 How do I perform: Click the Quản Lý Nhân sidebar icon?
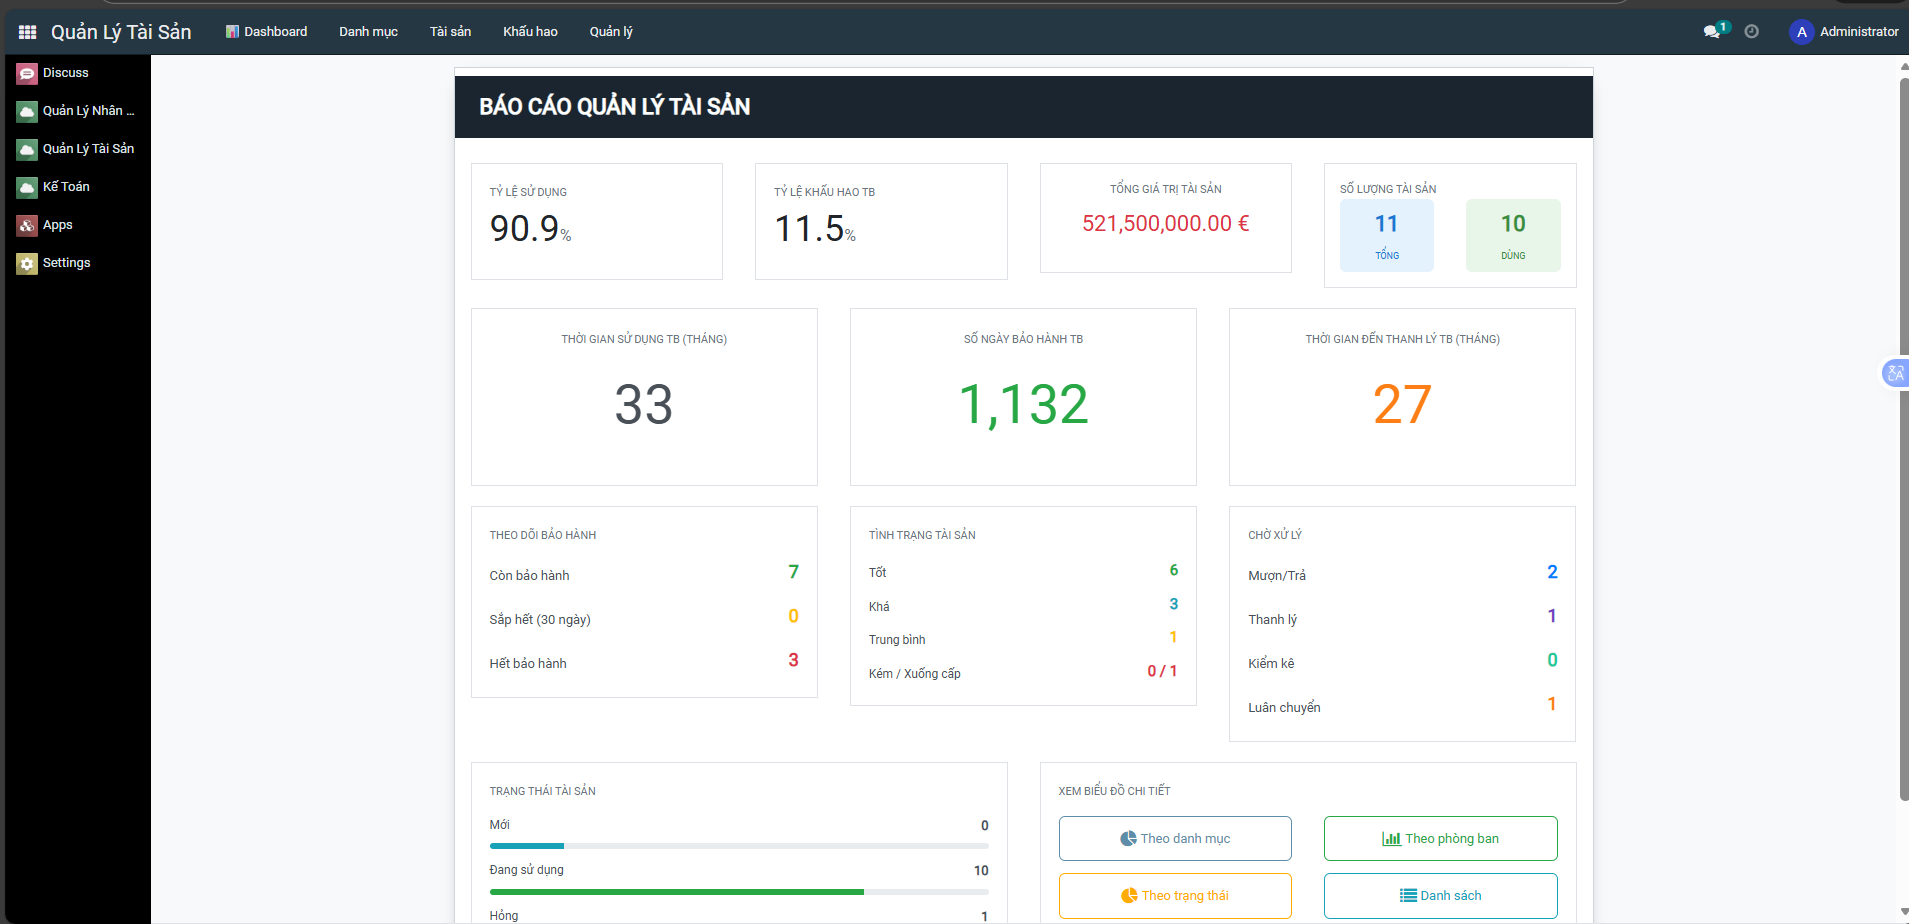[27, 111]
